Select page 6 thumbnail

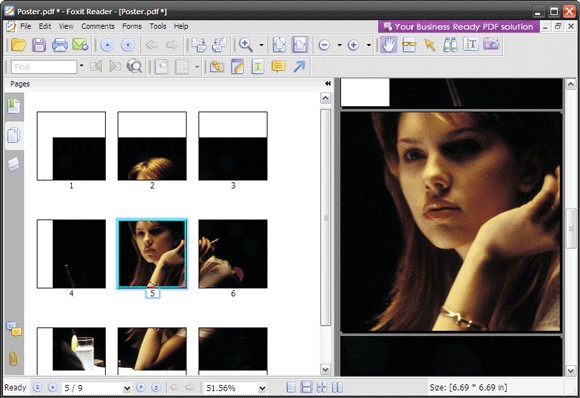233,254
